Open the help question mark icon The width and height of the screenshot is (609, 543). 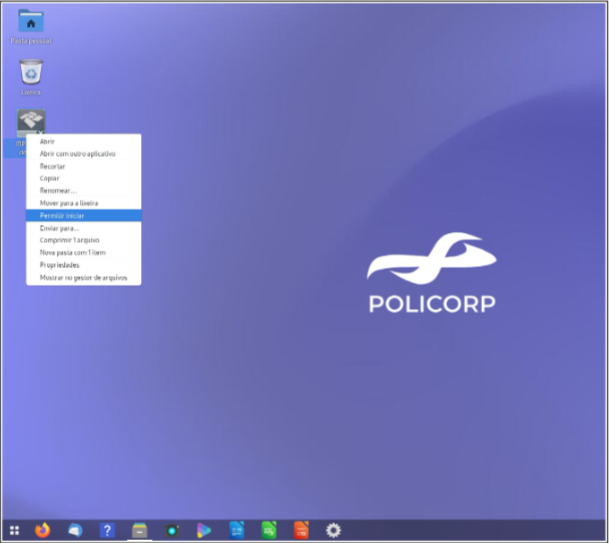[107, 530]
